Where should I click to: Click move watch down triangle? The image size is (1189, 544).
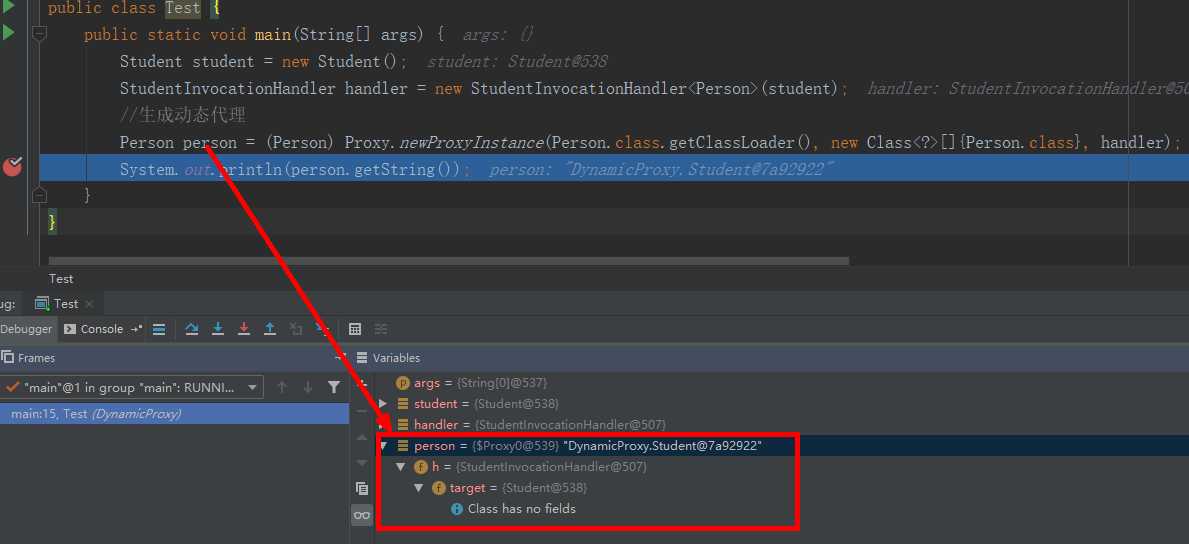(362, 463)
